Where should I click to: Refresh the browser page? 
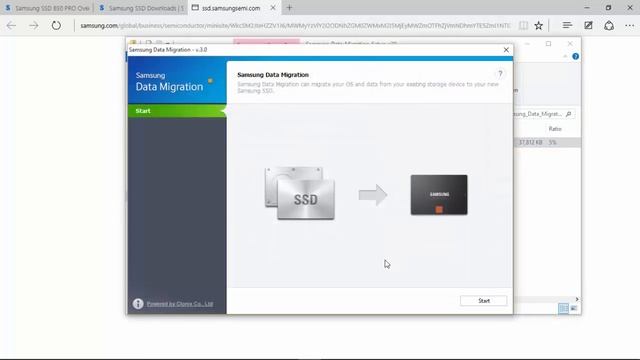point(56,26)
